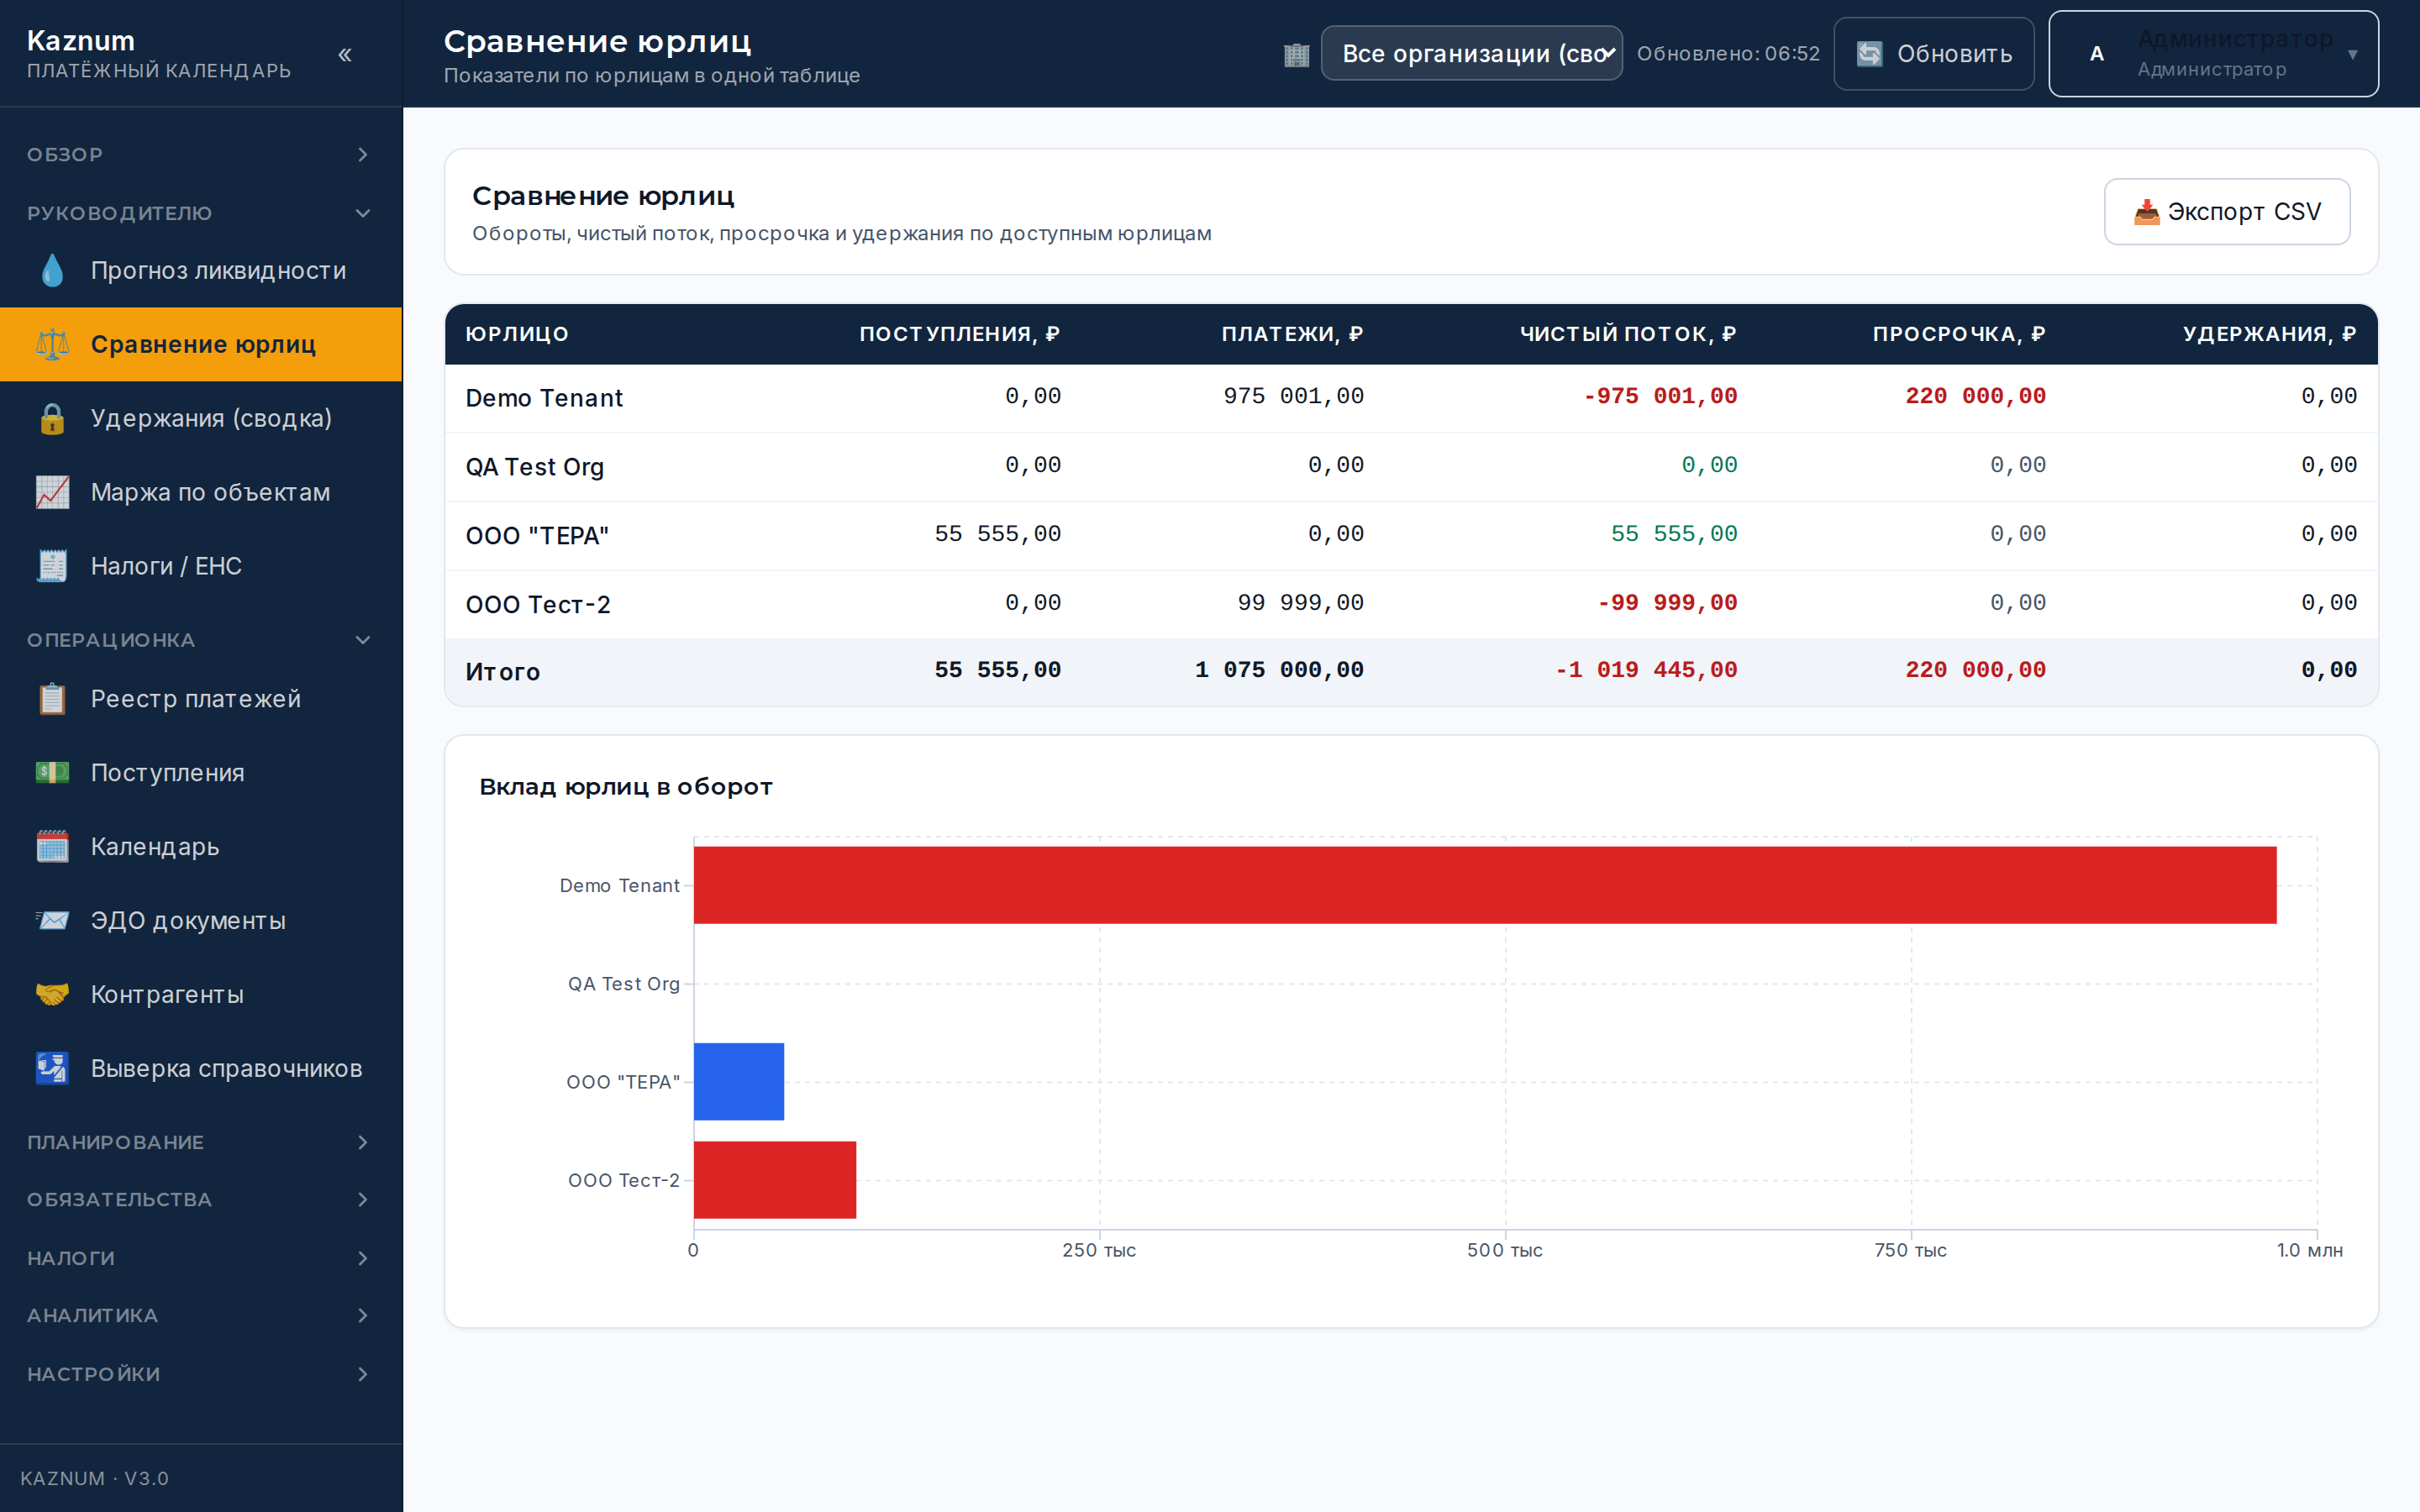Click the chart icon for Маржа по объектам
2420x1512 pixels.
(x=52, y=492)
